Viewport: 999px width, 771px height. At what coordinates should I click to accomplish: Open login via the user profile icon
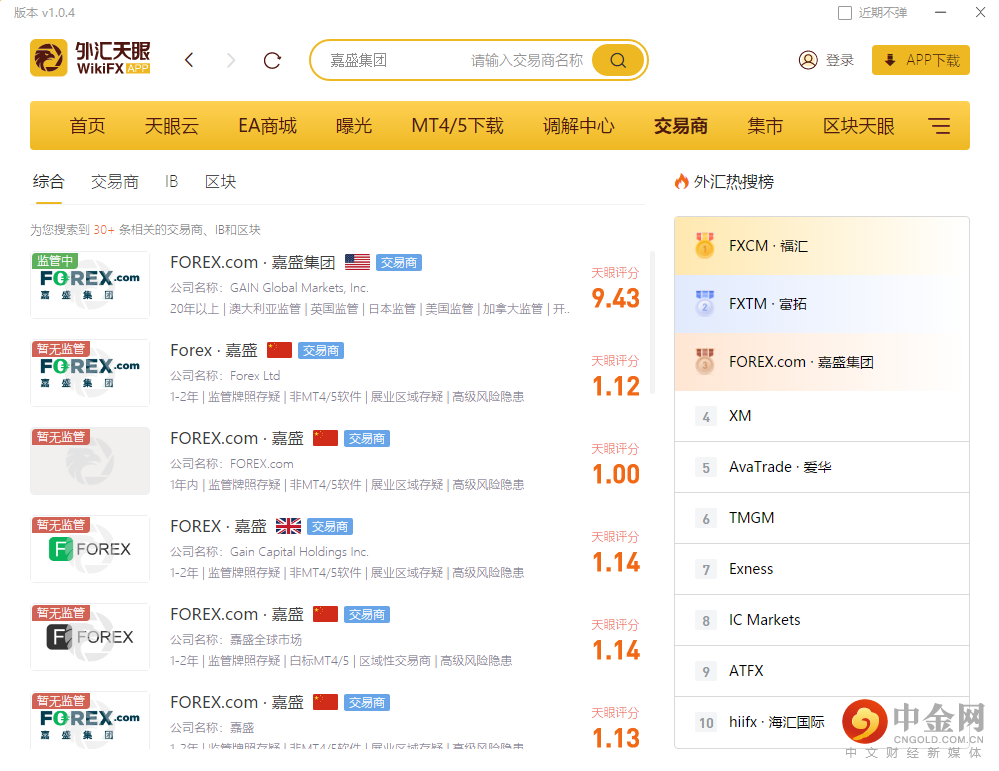[x=808, y=59]
